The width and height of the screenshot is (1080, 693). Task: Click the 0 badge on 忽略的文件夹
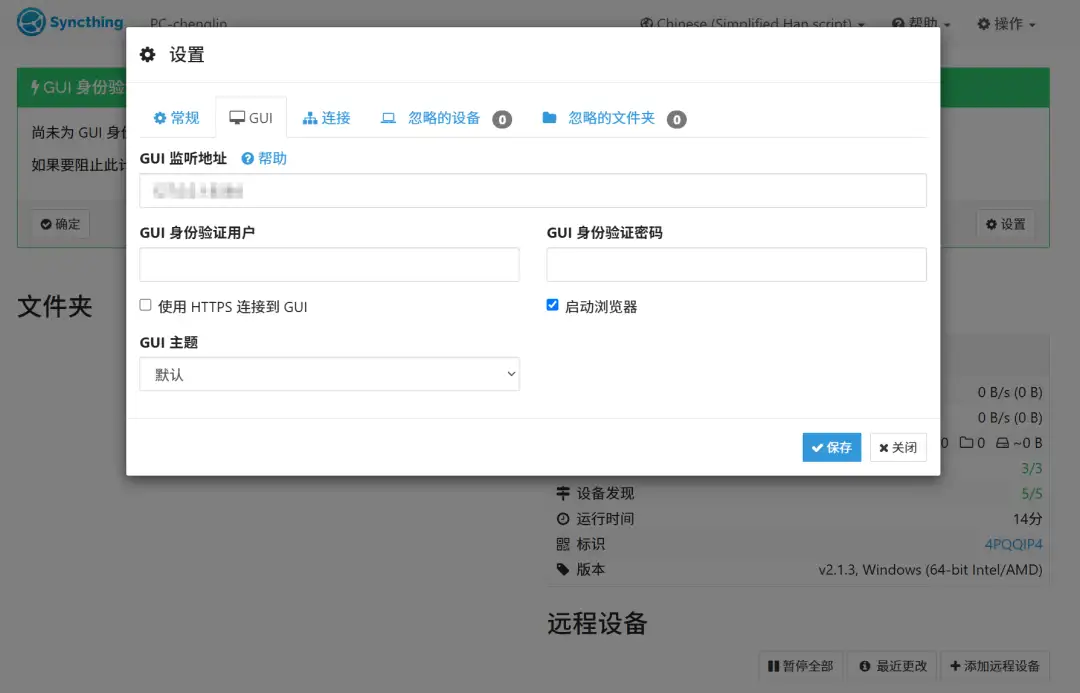click(x=676, y=120)
